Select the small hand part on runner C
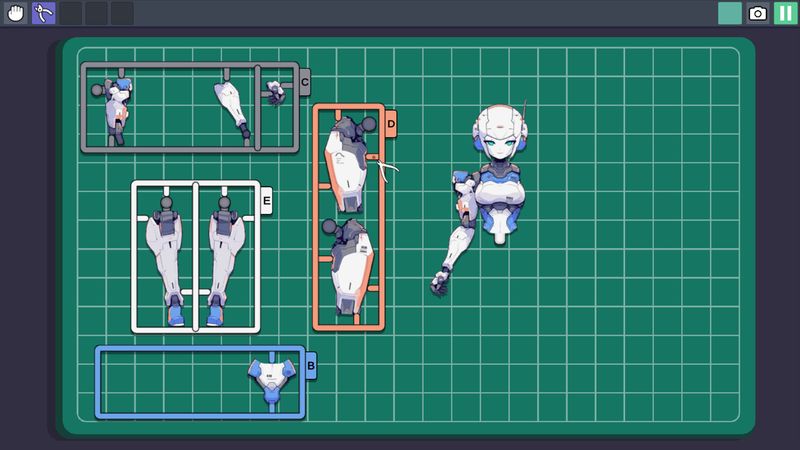Viewport: 800px width, 450px height. pyautogui.click(x=274, y=92)
